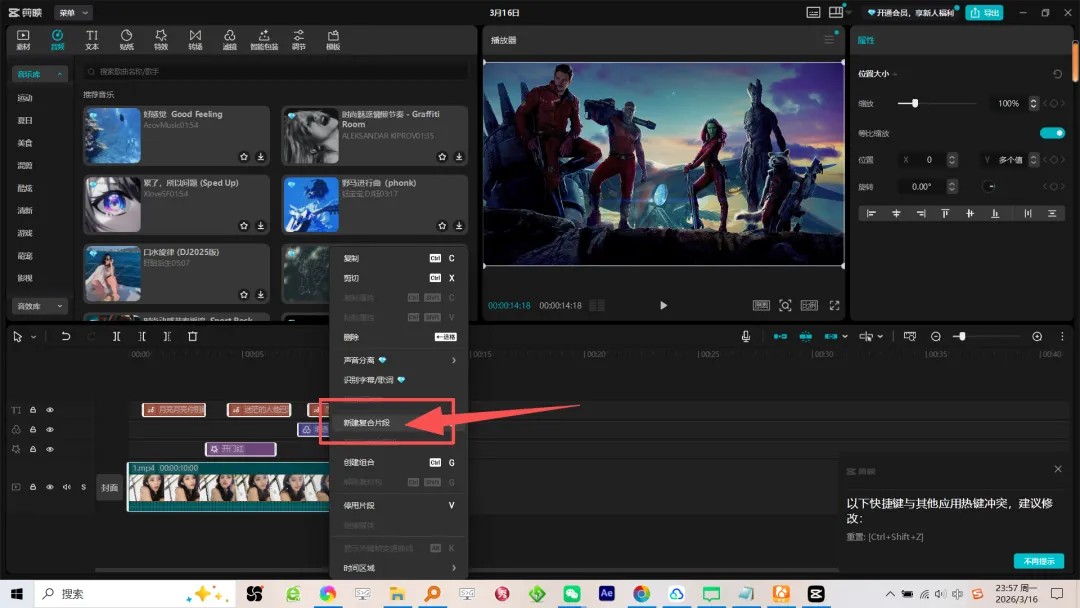1080x608 pixels.
Task: Click 开通会员 membership link
Action: [910, 13]
